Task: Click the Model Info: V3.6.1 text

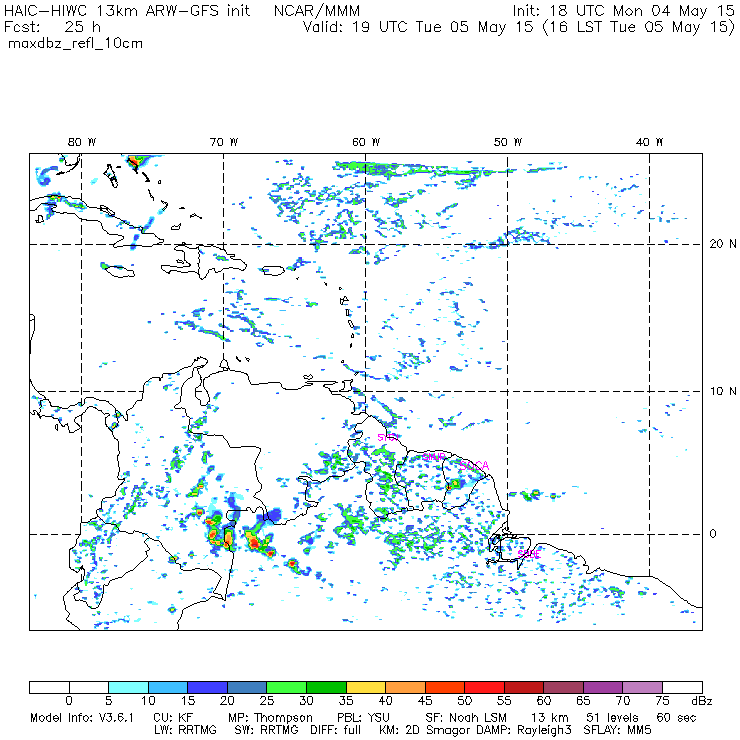Action: coord(82,718)
